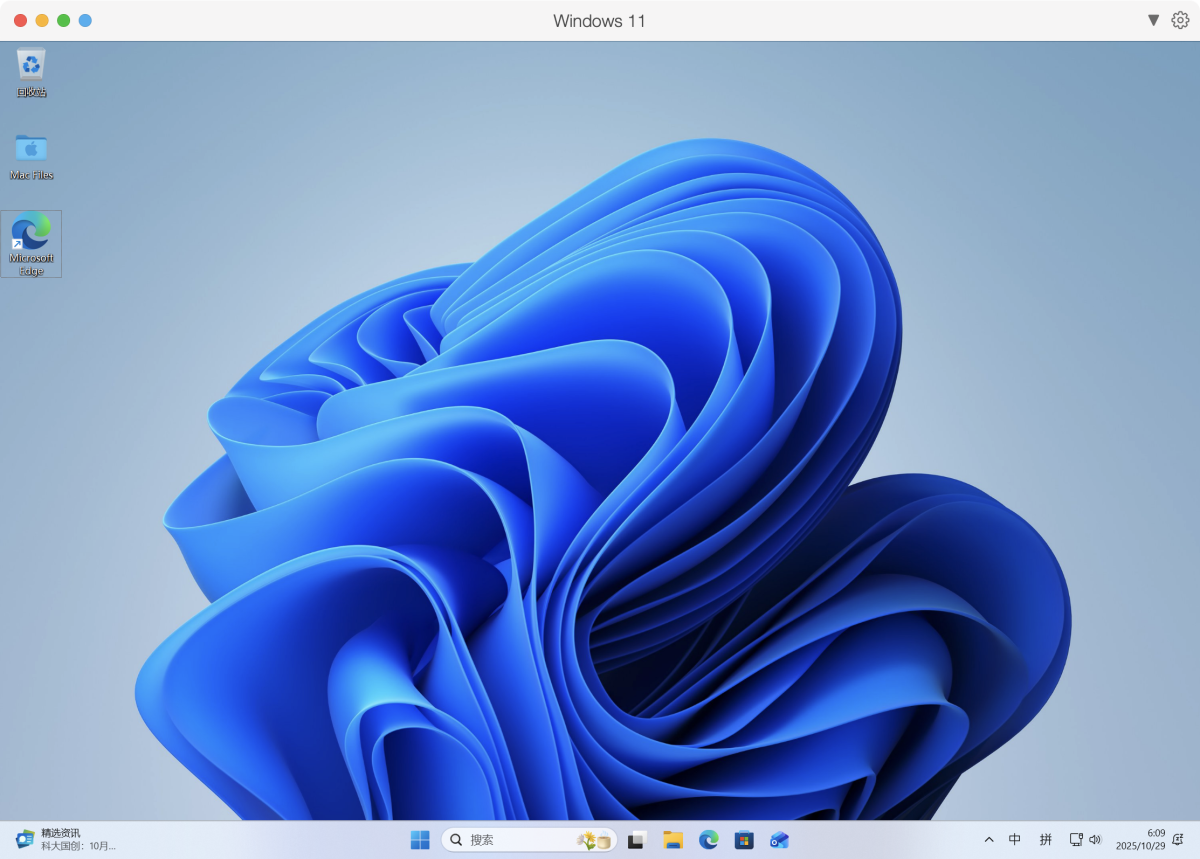Open the volume speaker tray icon
Viewport: 1200px width, 859px height.
coord(1095,840)
